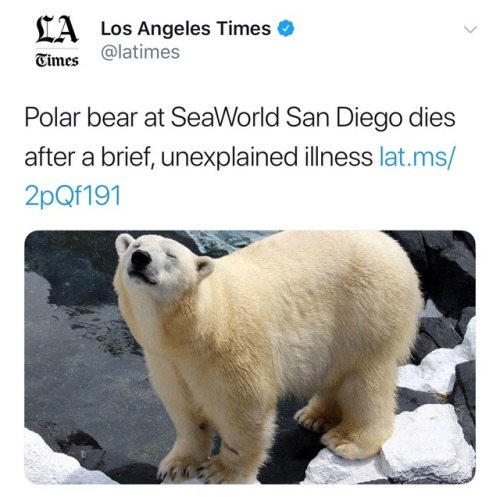This screenshot has height=497, width=500.
Task: Click the gothic "LA" letters in the avatar
Action: pos(57,30)
